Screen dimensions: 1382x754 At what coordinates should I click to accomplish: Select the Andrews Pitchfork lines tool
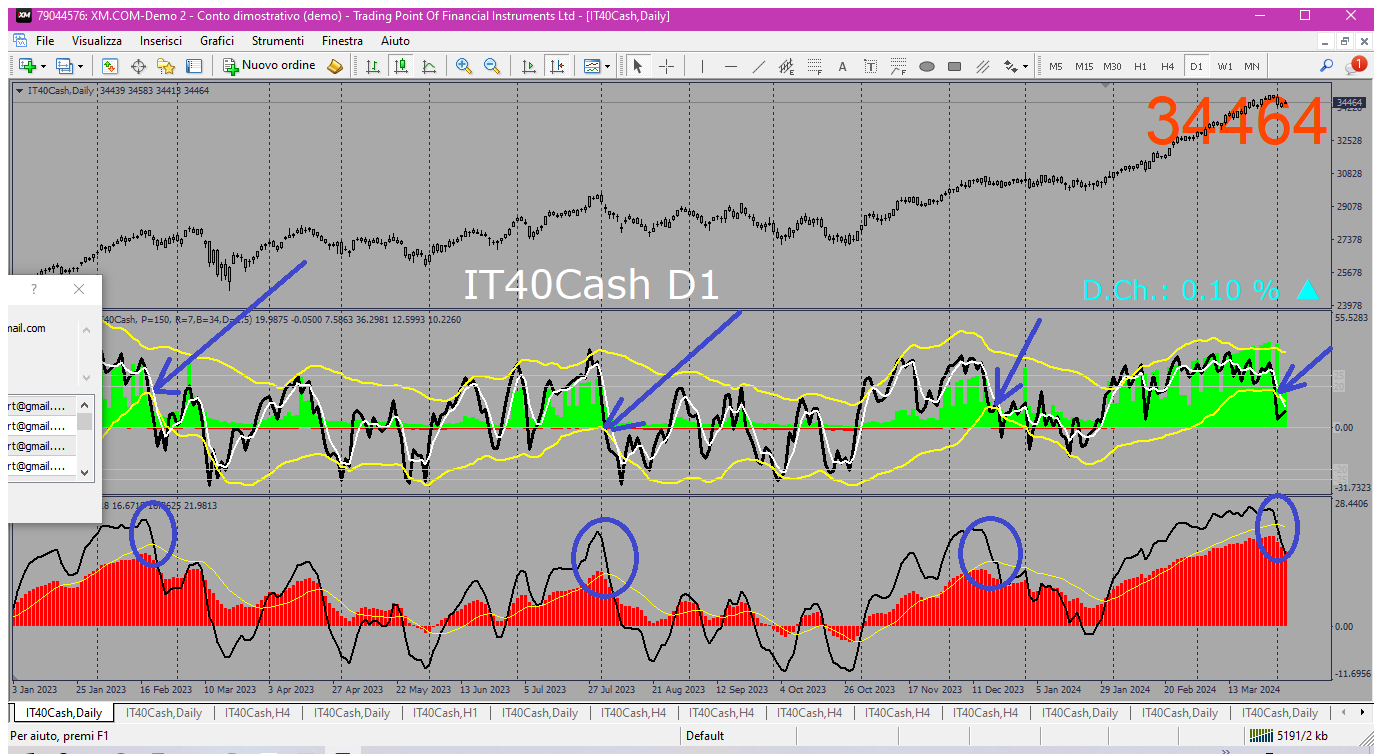click(x=983, y=66)
